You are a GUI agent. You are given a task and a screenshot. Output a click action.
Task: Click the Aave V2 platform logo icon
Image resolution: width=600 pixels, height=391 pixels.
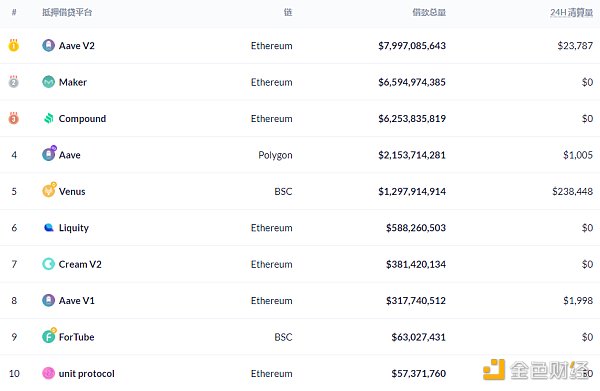point(48,46)
